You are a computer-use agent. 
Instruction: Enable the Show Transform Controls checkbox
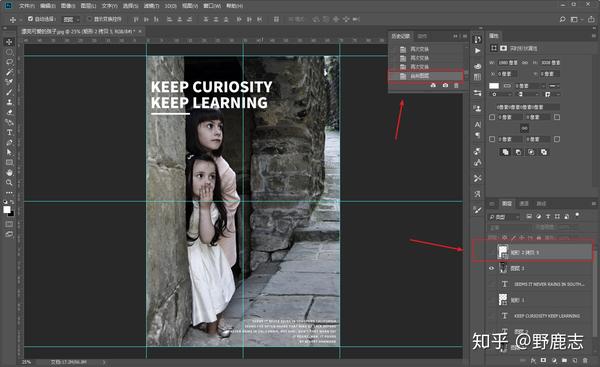(x=90, y=19)
